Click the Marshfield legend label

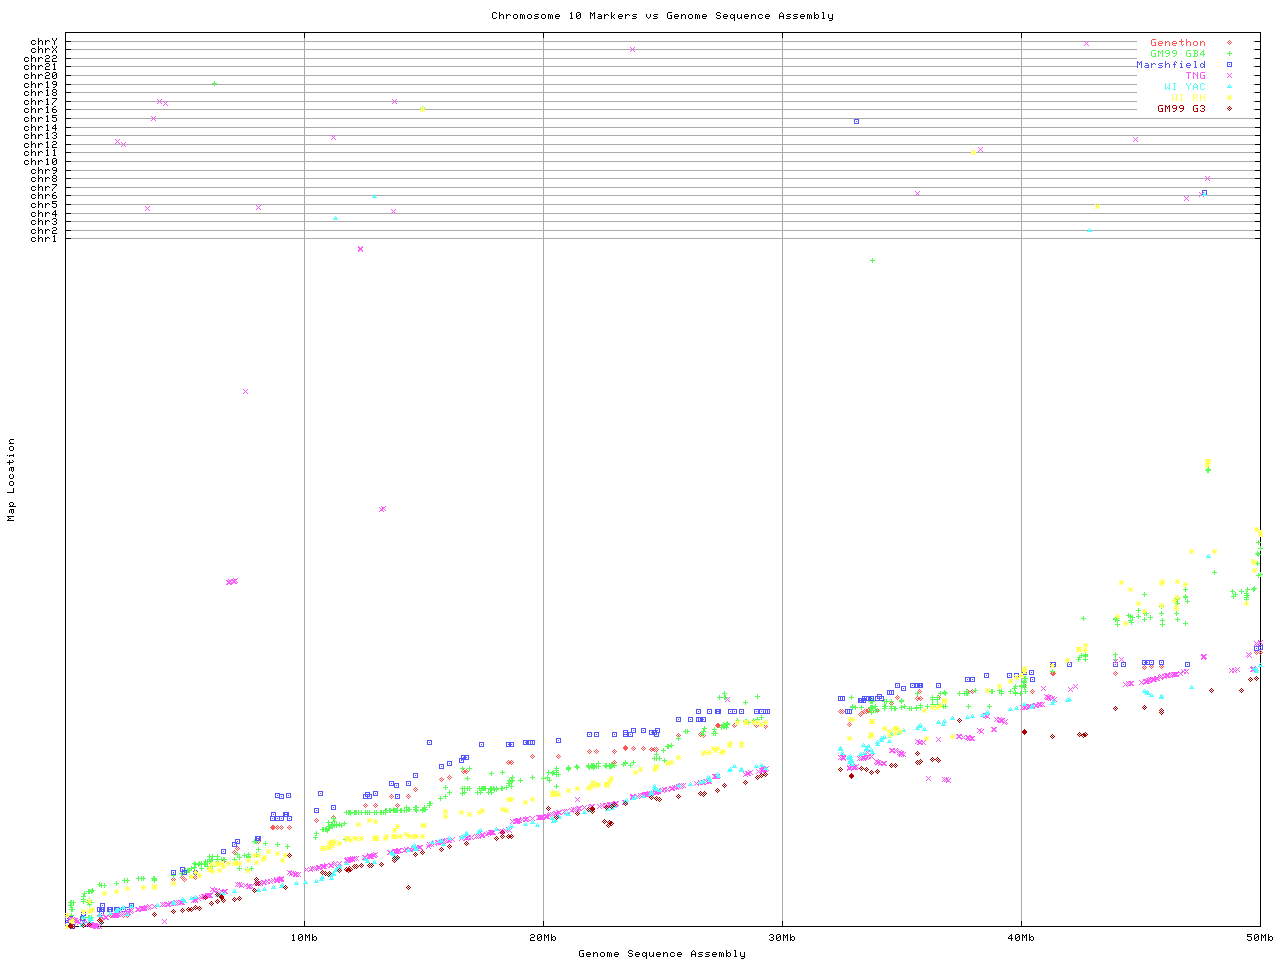click(x=1170, y=65)
